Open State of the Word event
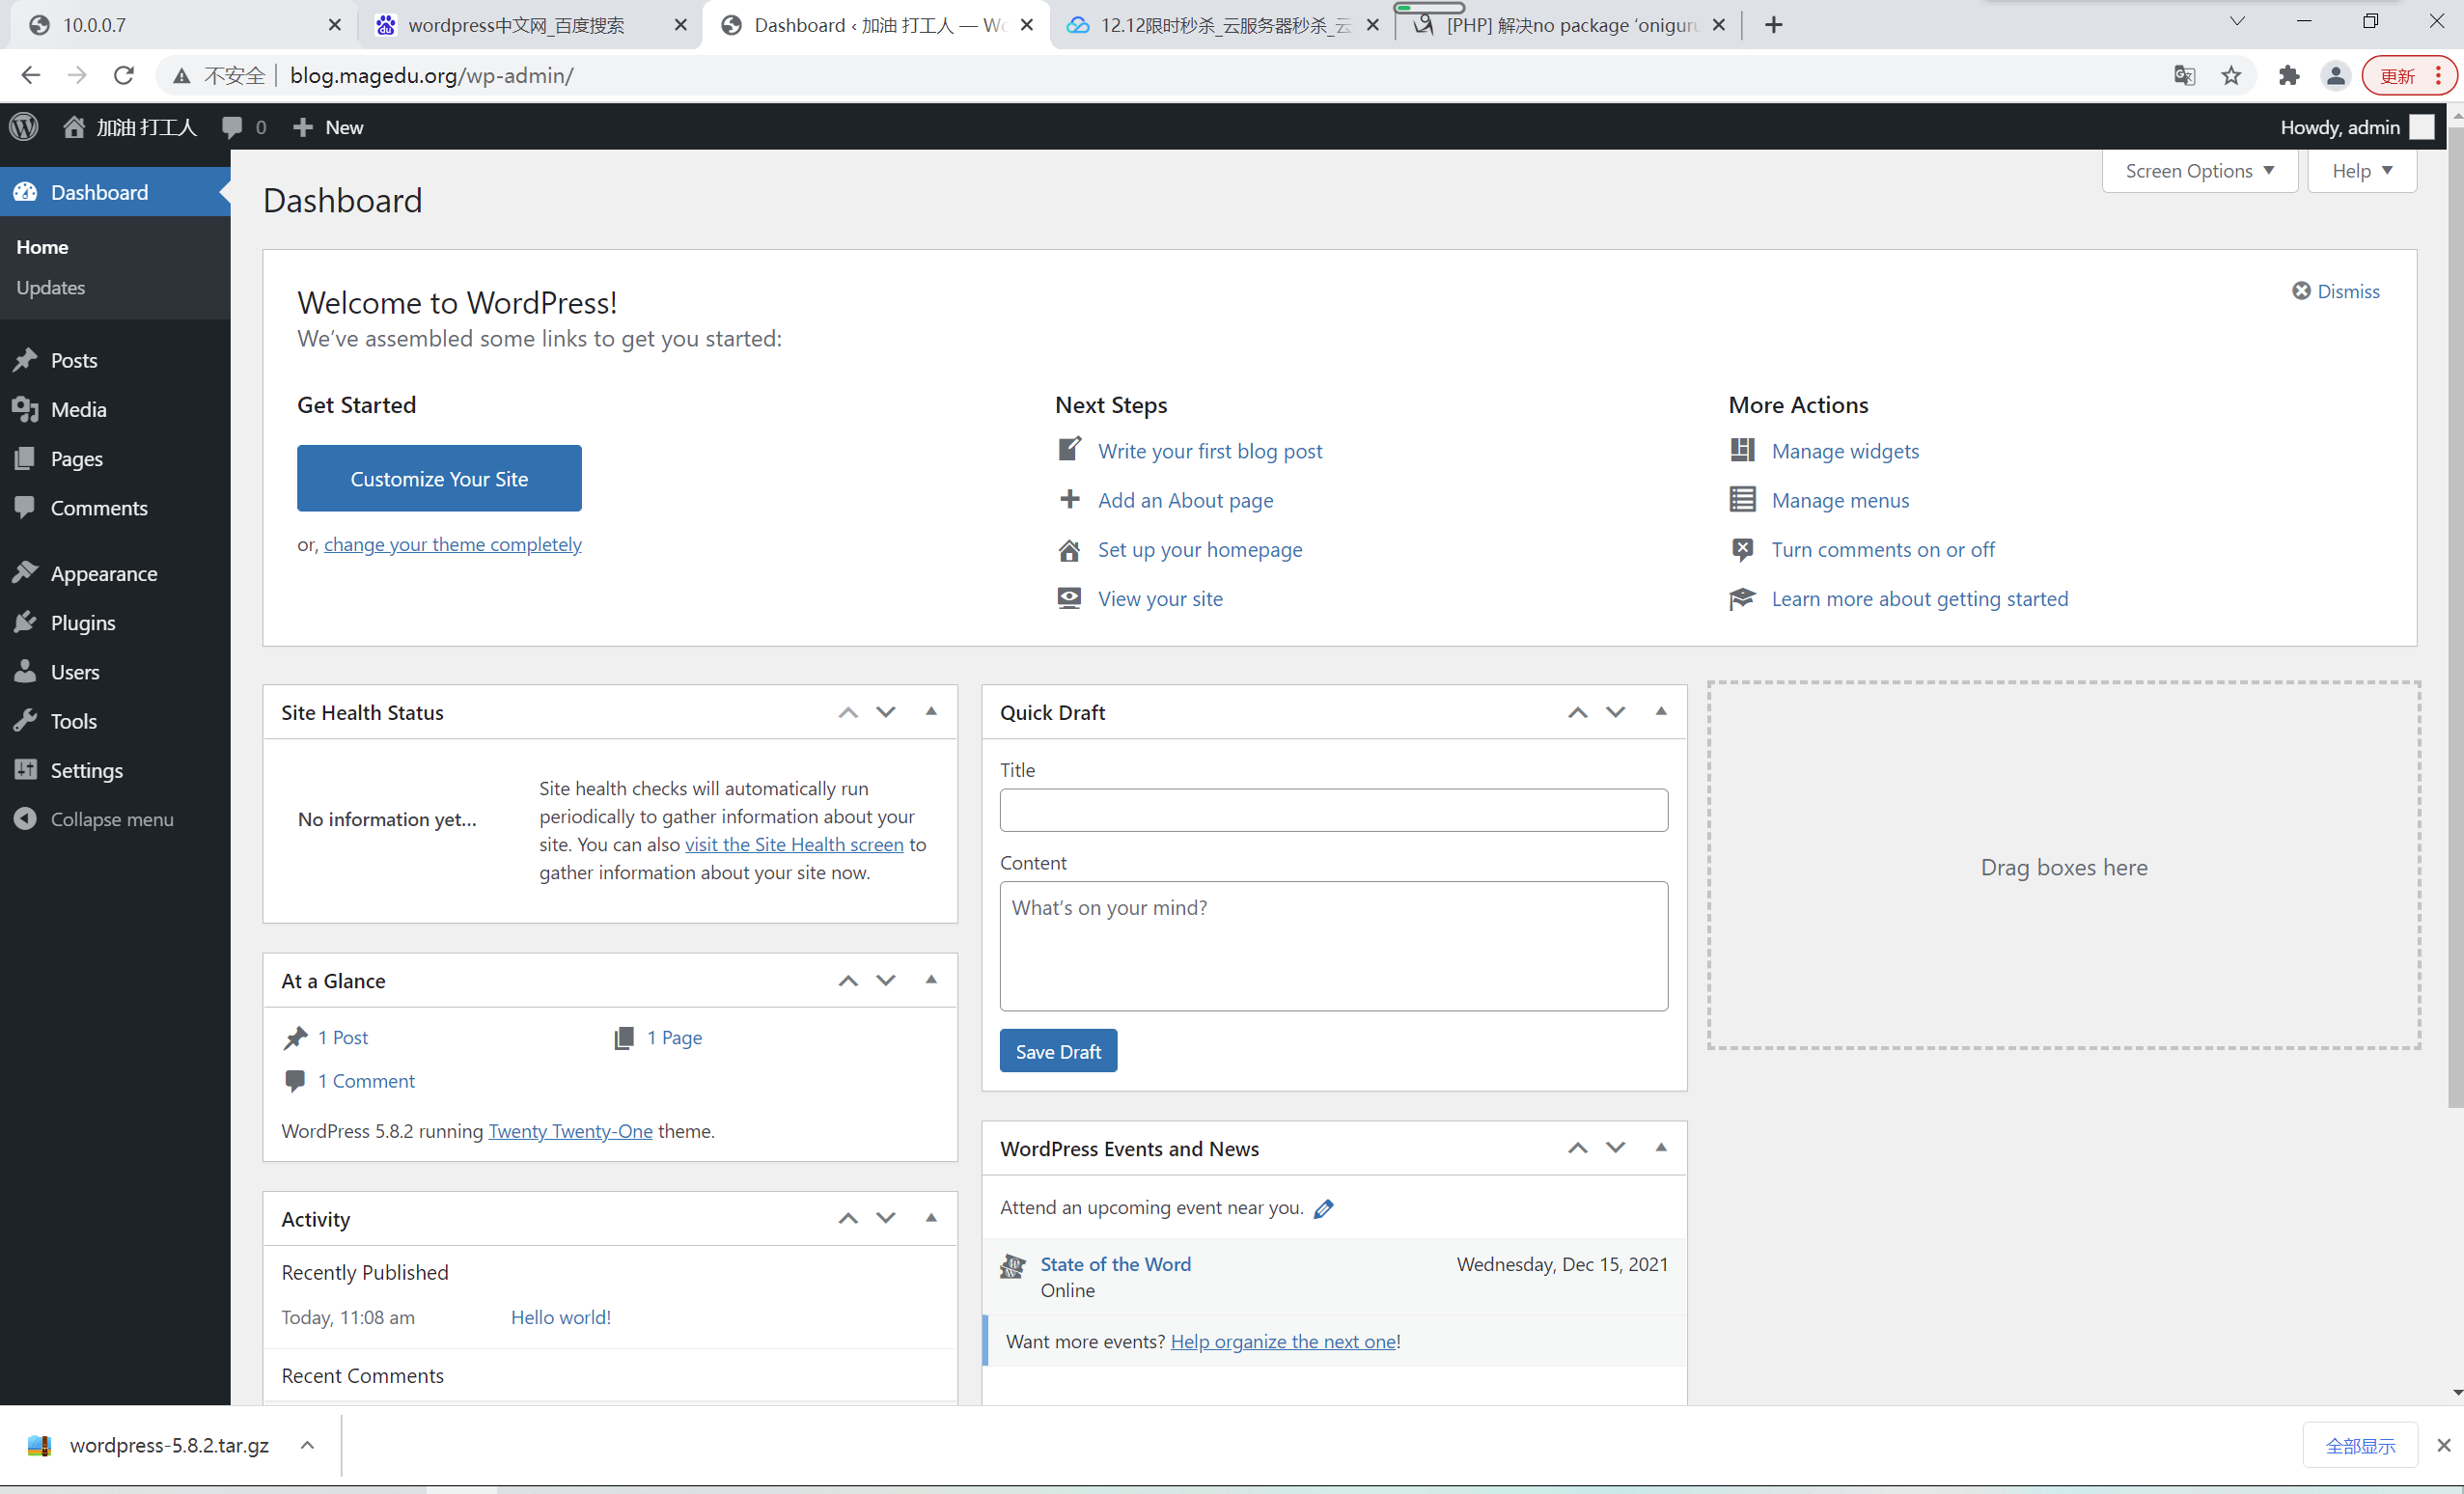The image size is (2464, 1494). tap(1116, 1264)
